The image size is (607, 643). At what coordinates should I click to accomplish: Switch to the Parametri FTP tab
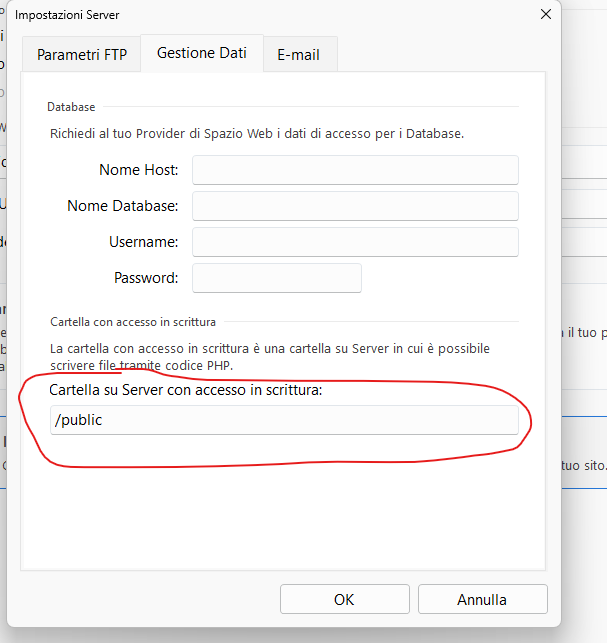coord(82,55)
